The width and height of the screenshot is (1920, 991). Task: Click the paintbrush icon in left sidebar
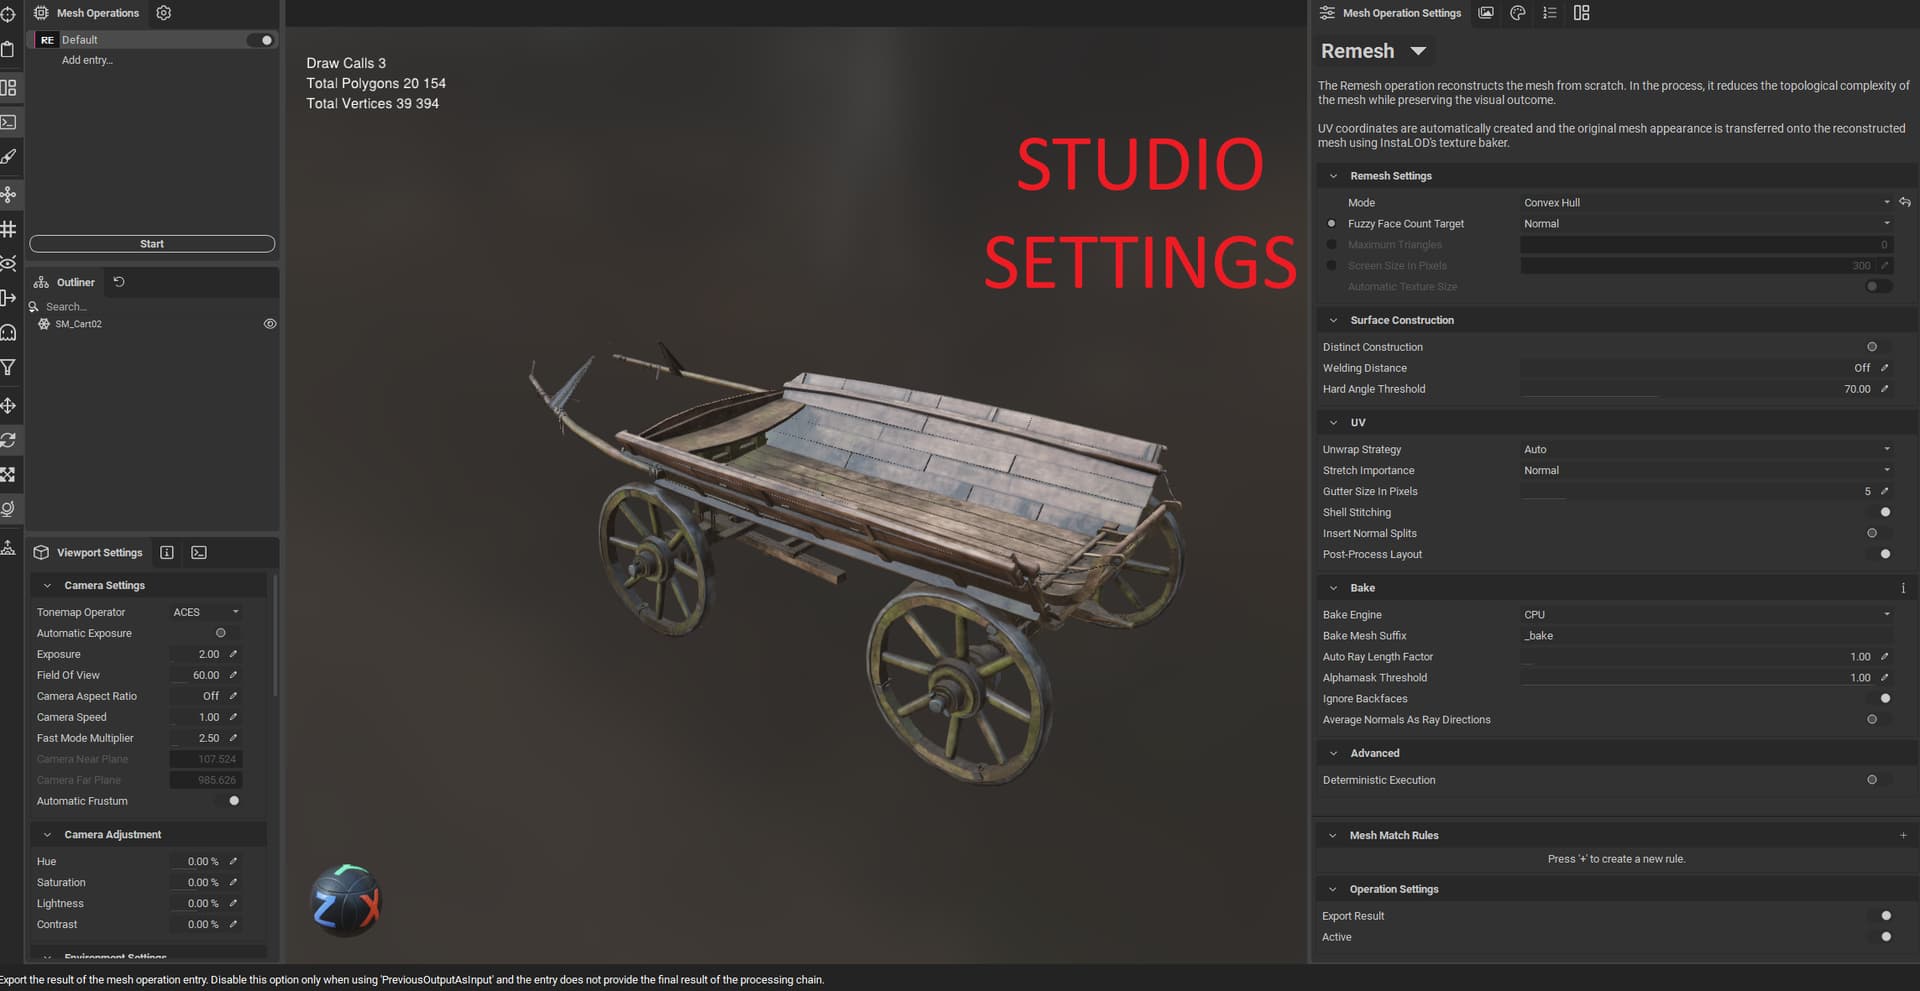[9, 157]
